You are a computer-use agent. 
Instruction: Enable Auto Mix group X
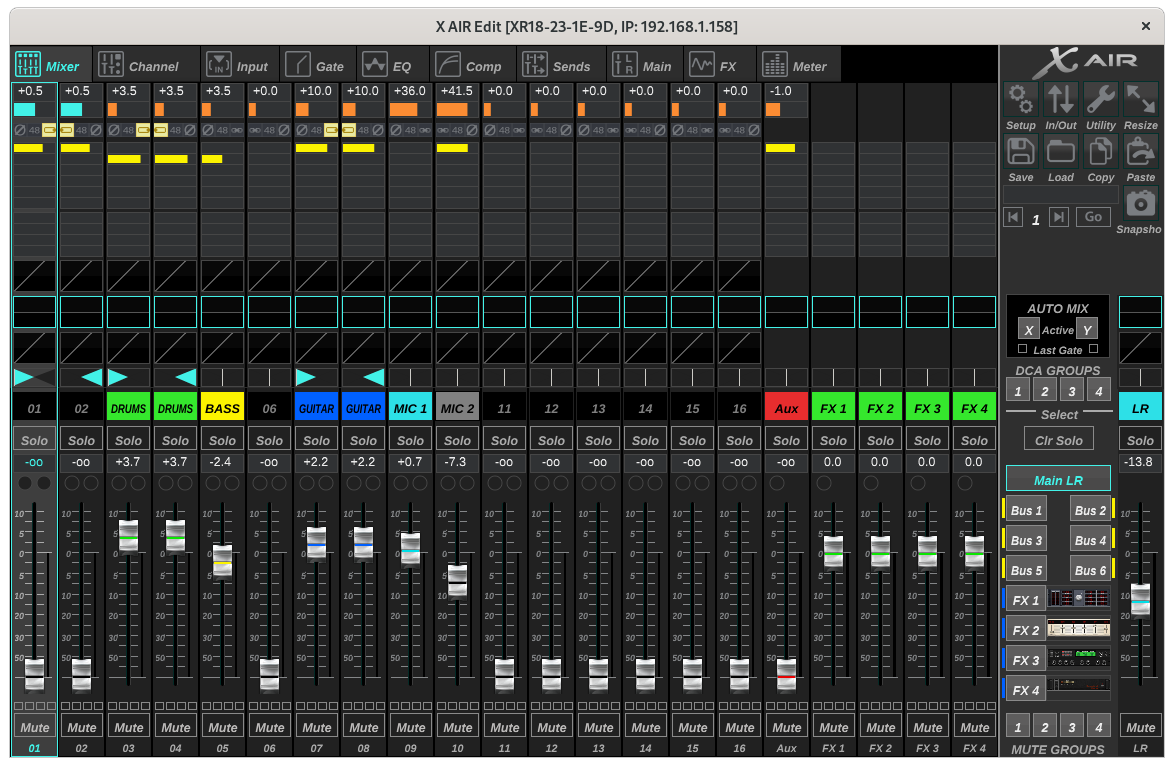[x=1028, y=330]
